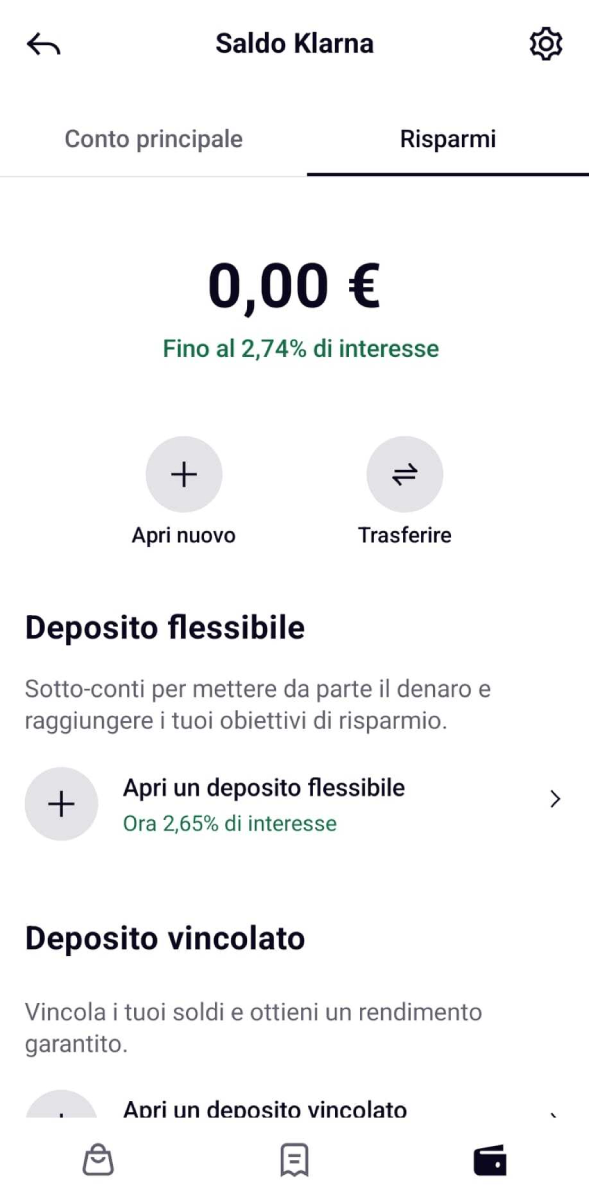
Task: Select the Risparmi tab
Action: (447, 139)
